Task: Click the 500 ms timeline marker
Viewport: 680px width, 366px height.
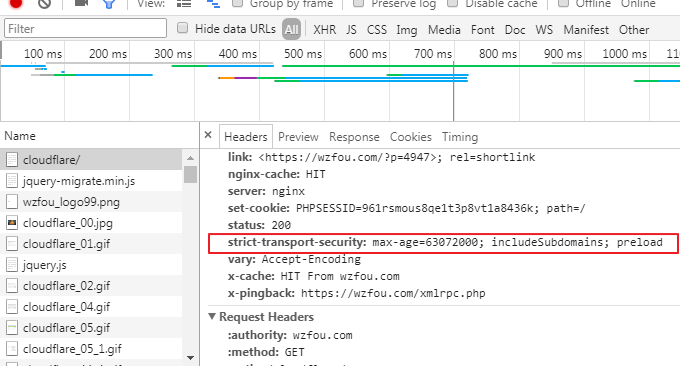Action: point(303,54)
